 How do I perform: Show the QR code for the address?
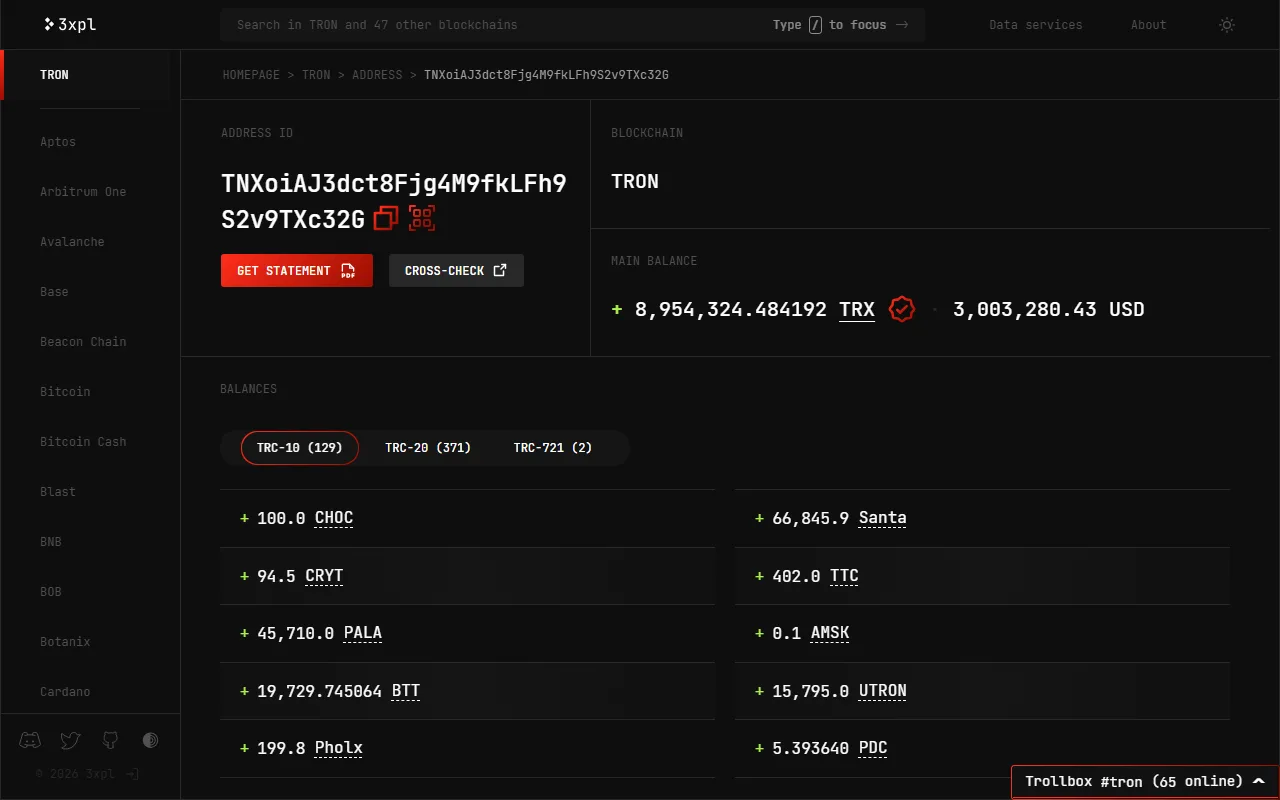point(422,218)
